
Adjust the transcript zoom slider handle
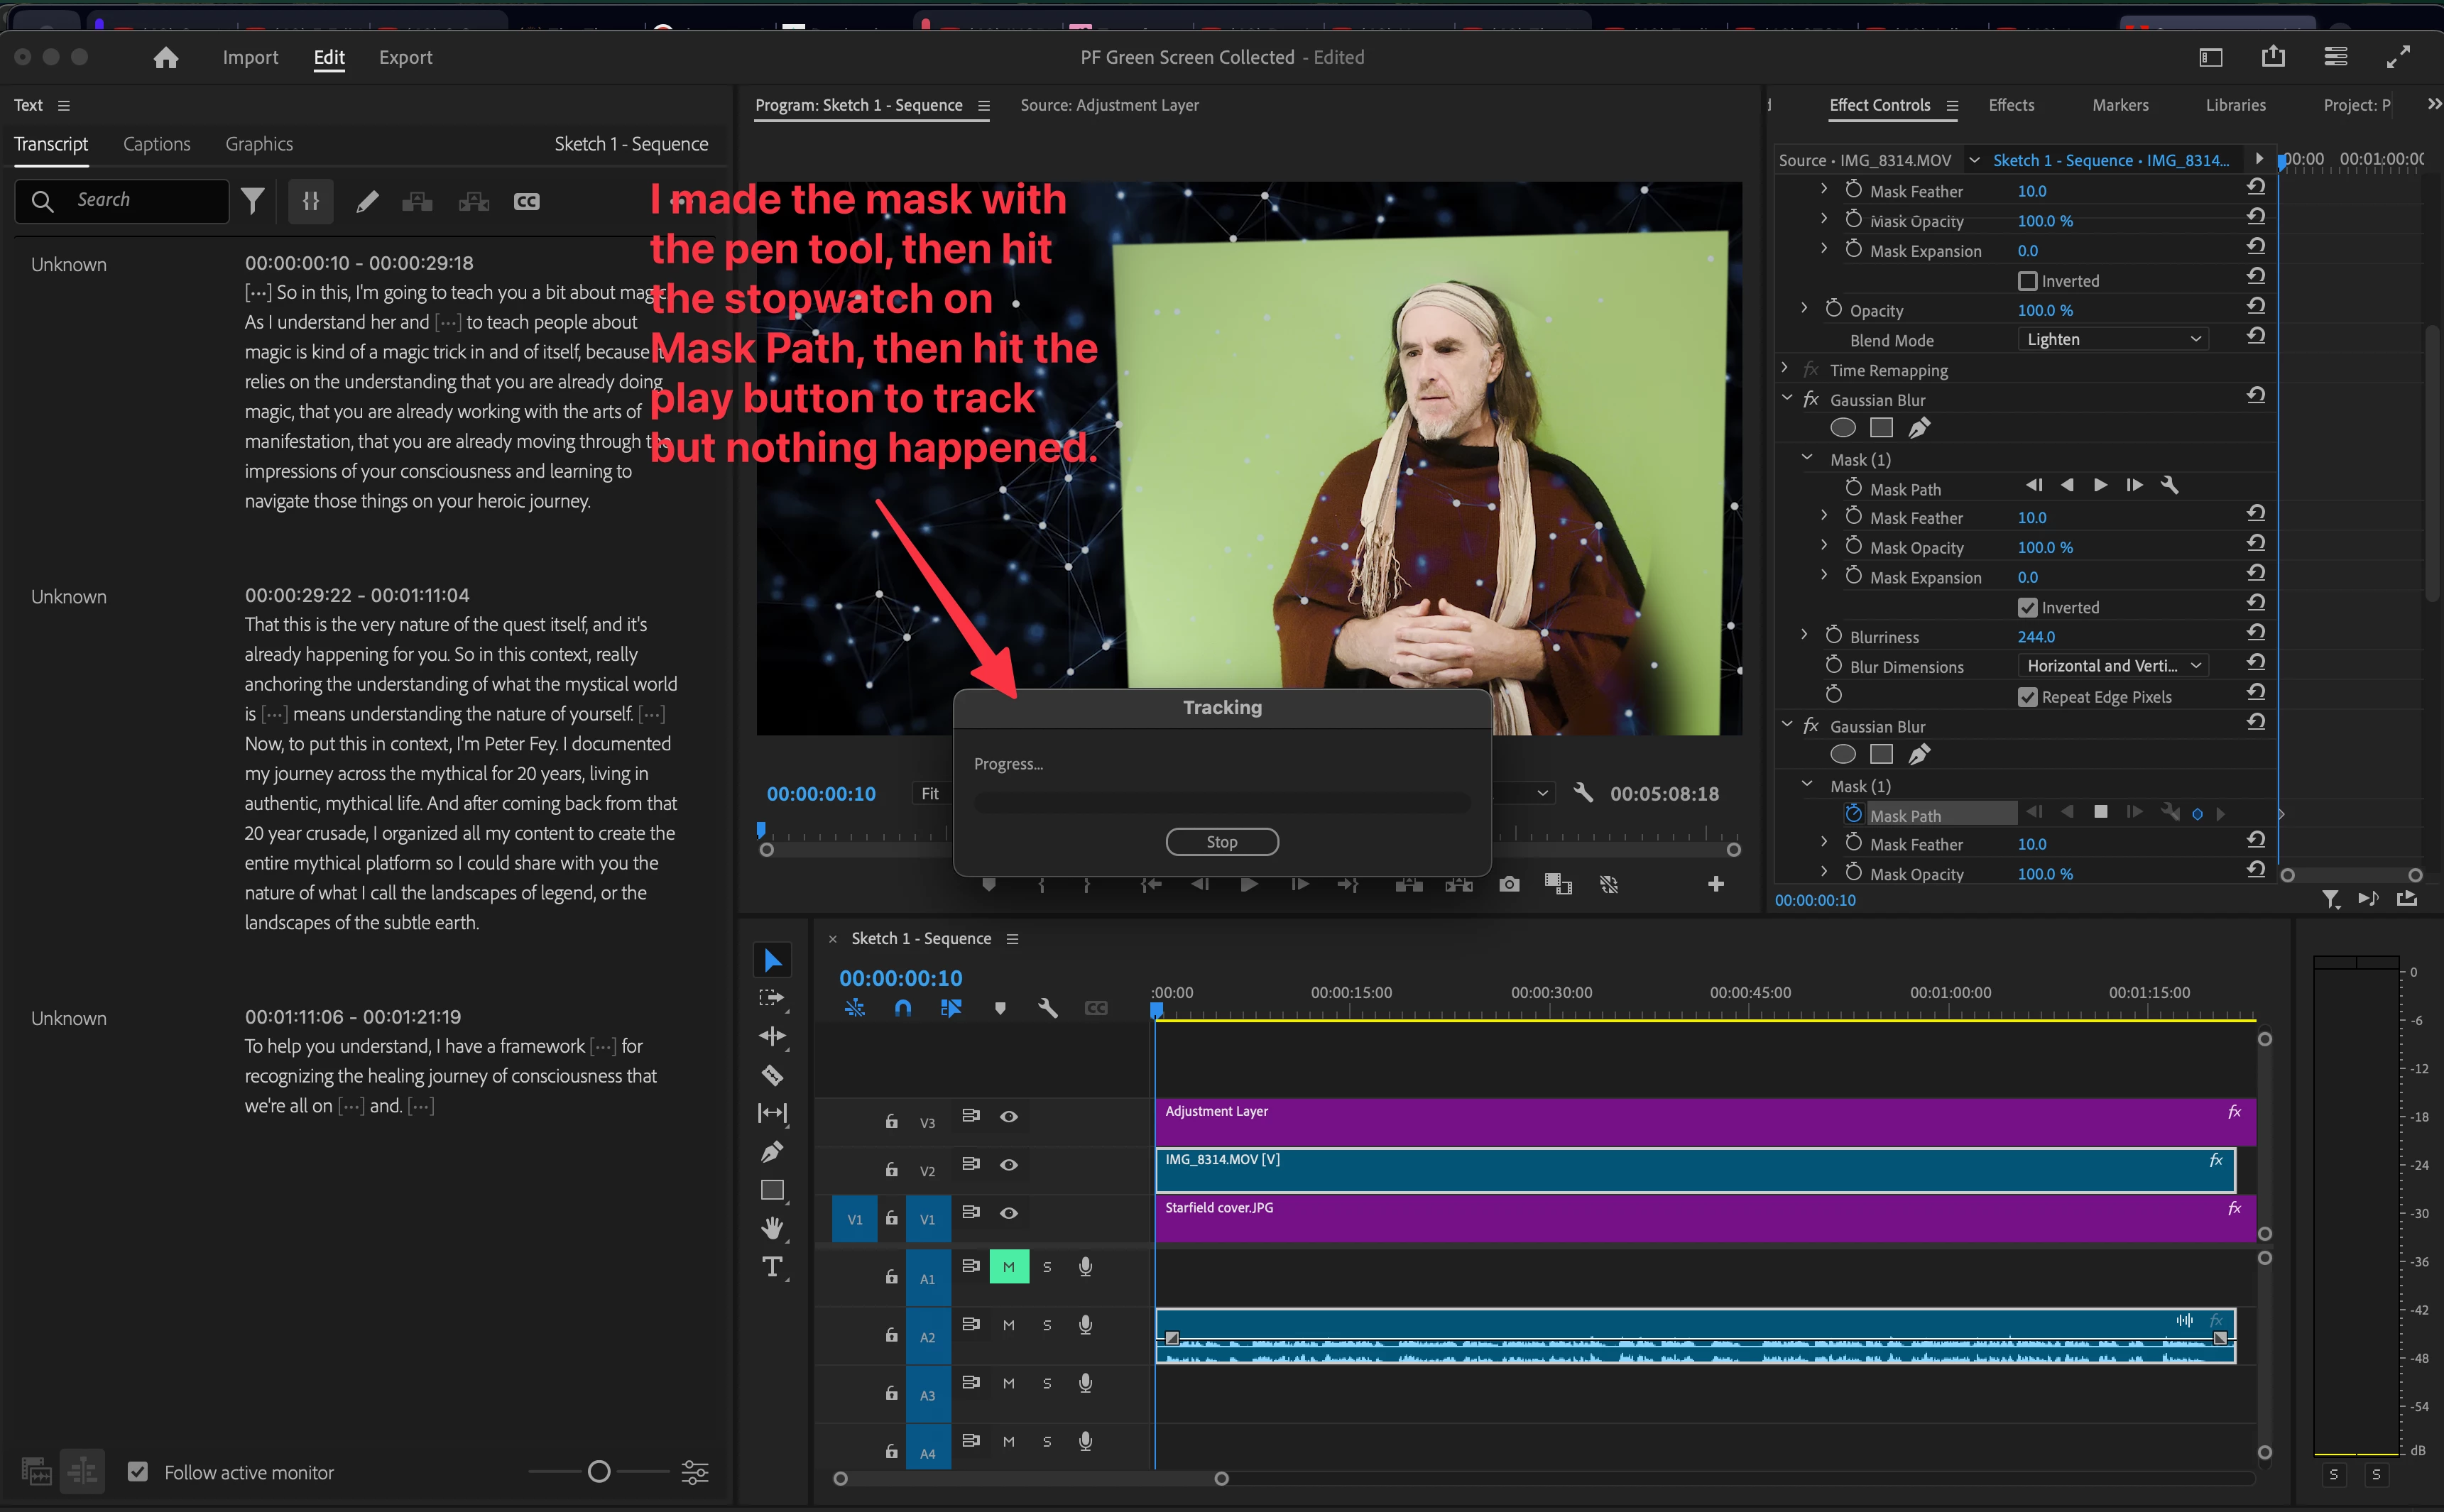(x=599, y=1471)
